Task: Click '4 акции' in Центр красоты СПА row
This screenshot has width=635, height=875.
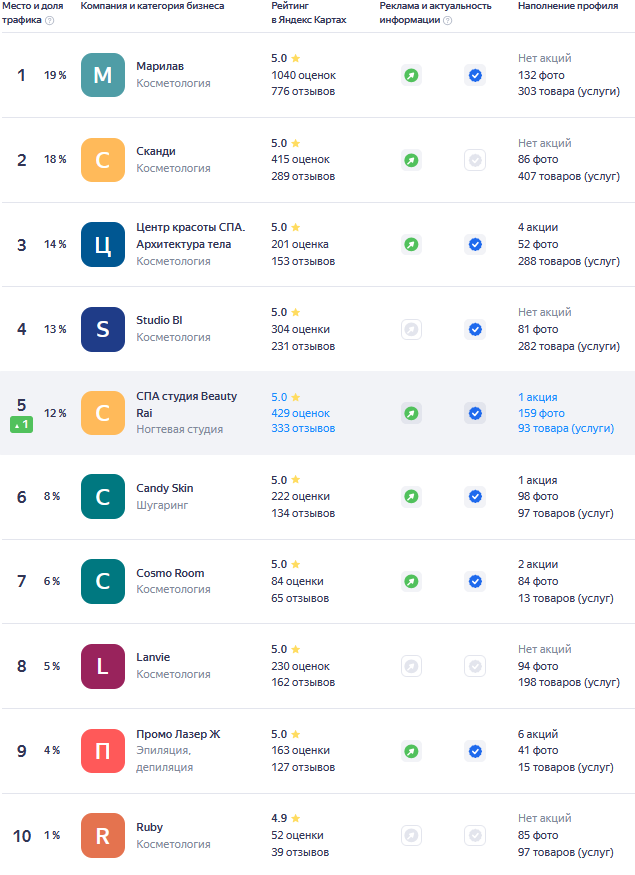Action: pos(538,228)
